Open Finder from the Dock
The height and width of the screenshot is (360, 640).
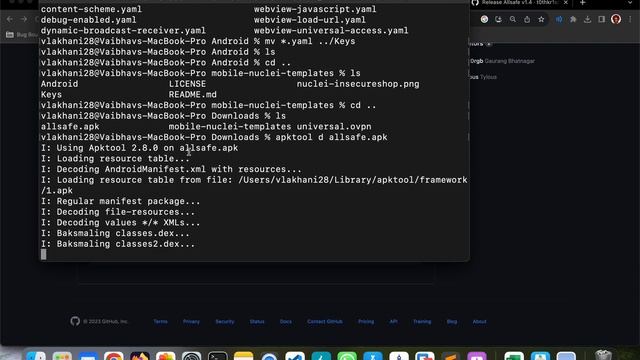tap(36, 356)
